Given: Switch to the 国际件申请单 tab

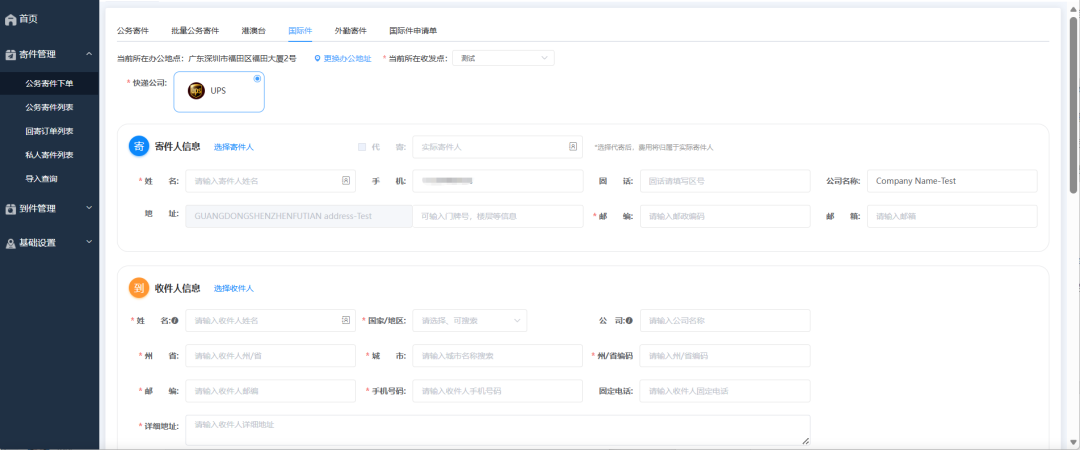Looking at the screenshot, I should (x=413, y=31).
